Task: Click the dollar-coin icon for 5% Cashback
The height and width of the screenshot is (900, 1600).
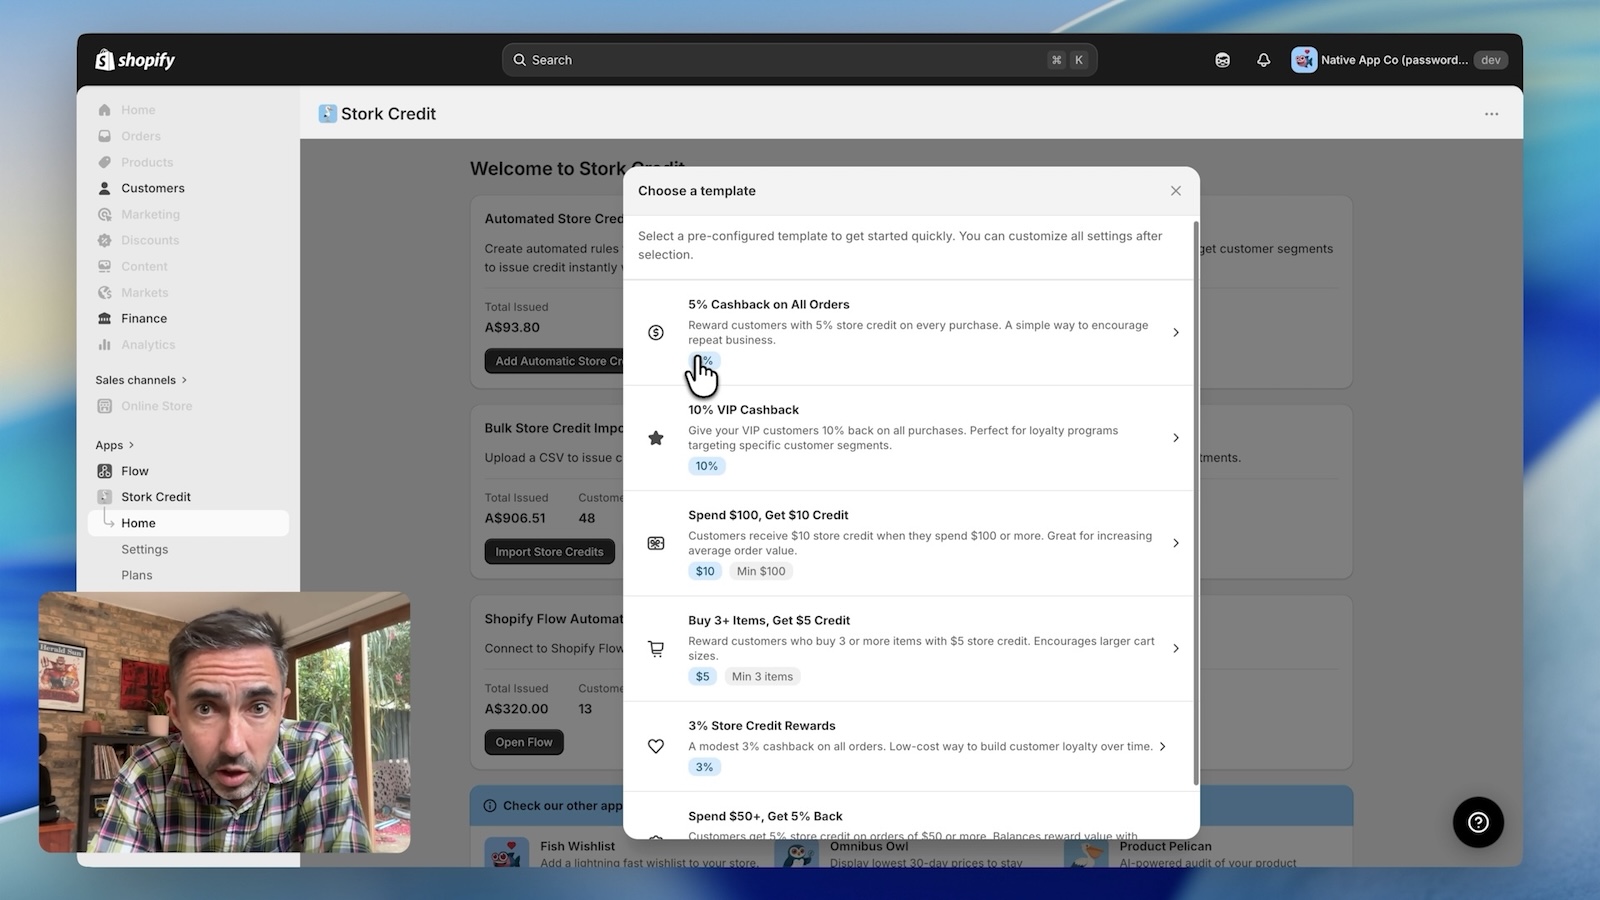Action: [656, 332]
